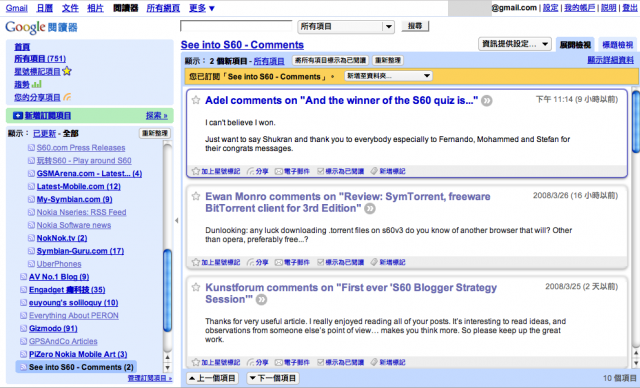This screenshot has height=388, width=640.
Task: Share the Adel comment entry (分享)
Action: tap(258, 171)
